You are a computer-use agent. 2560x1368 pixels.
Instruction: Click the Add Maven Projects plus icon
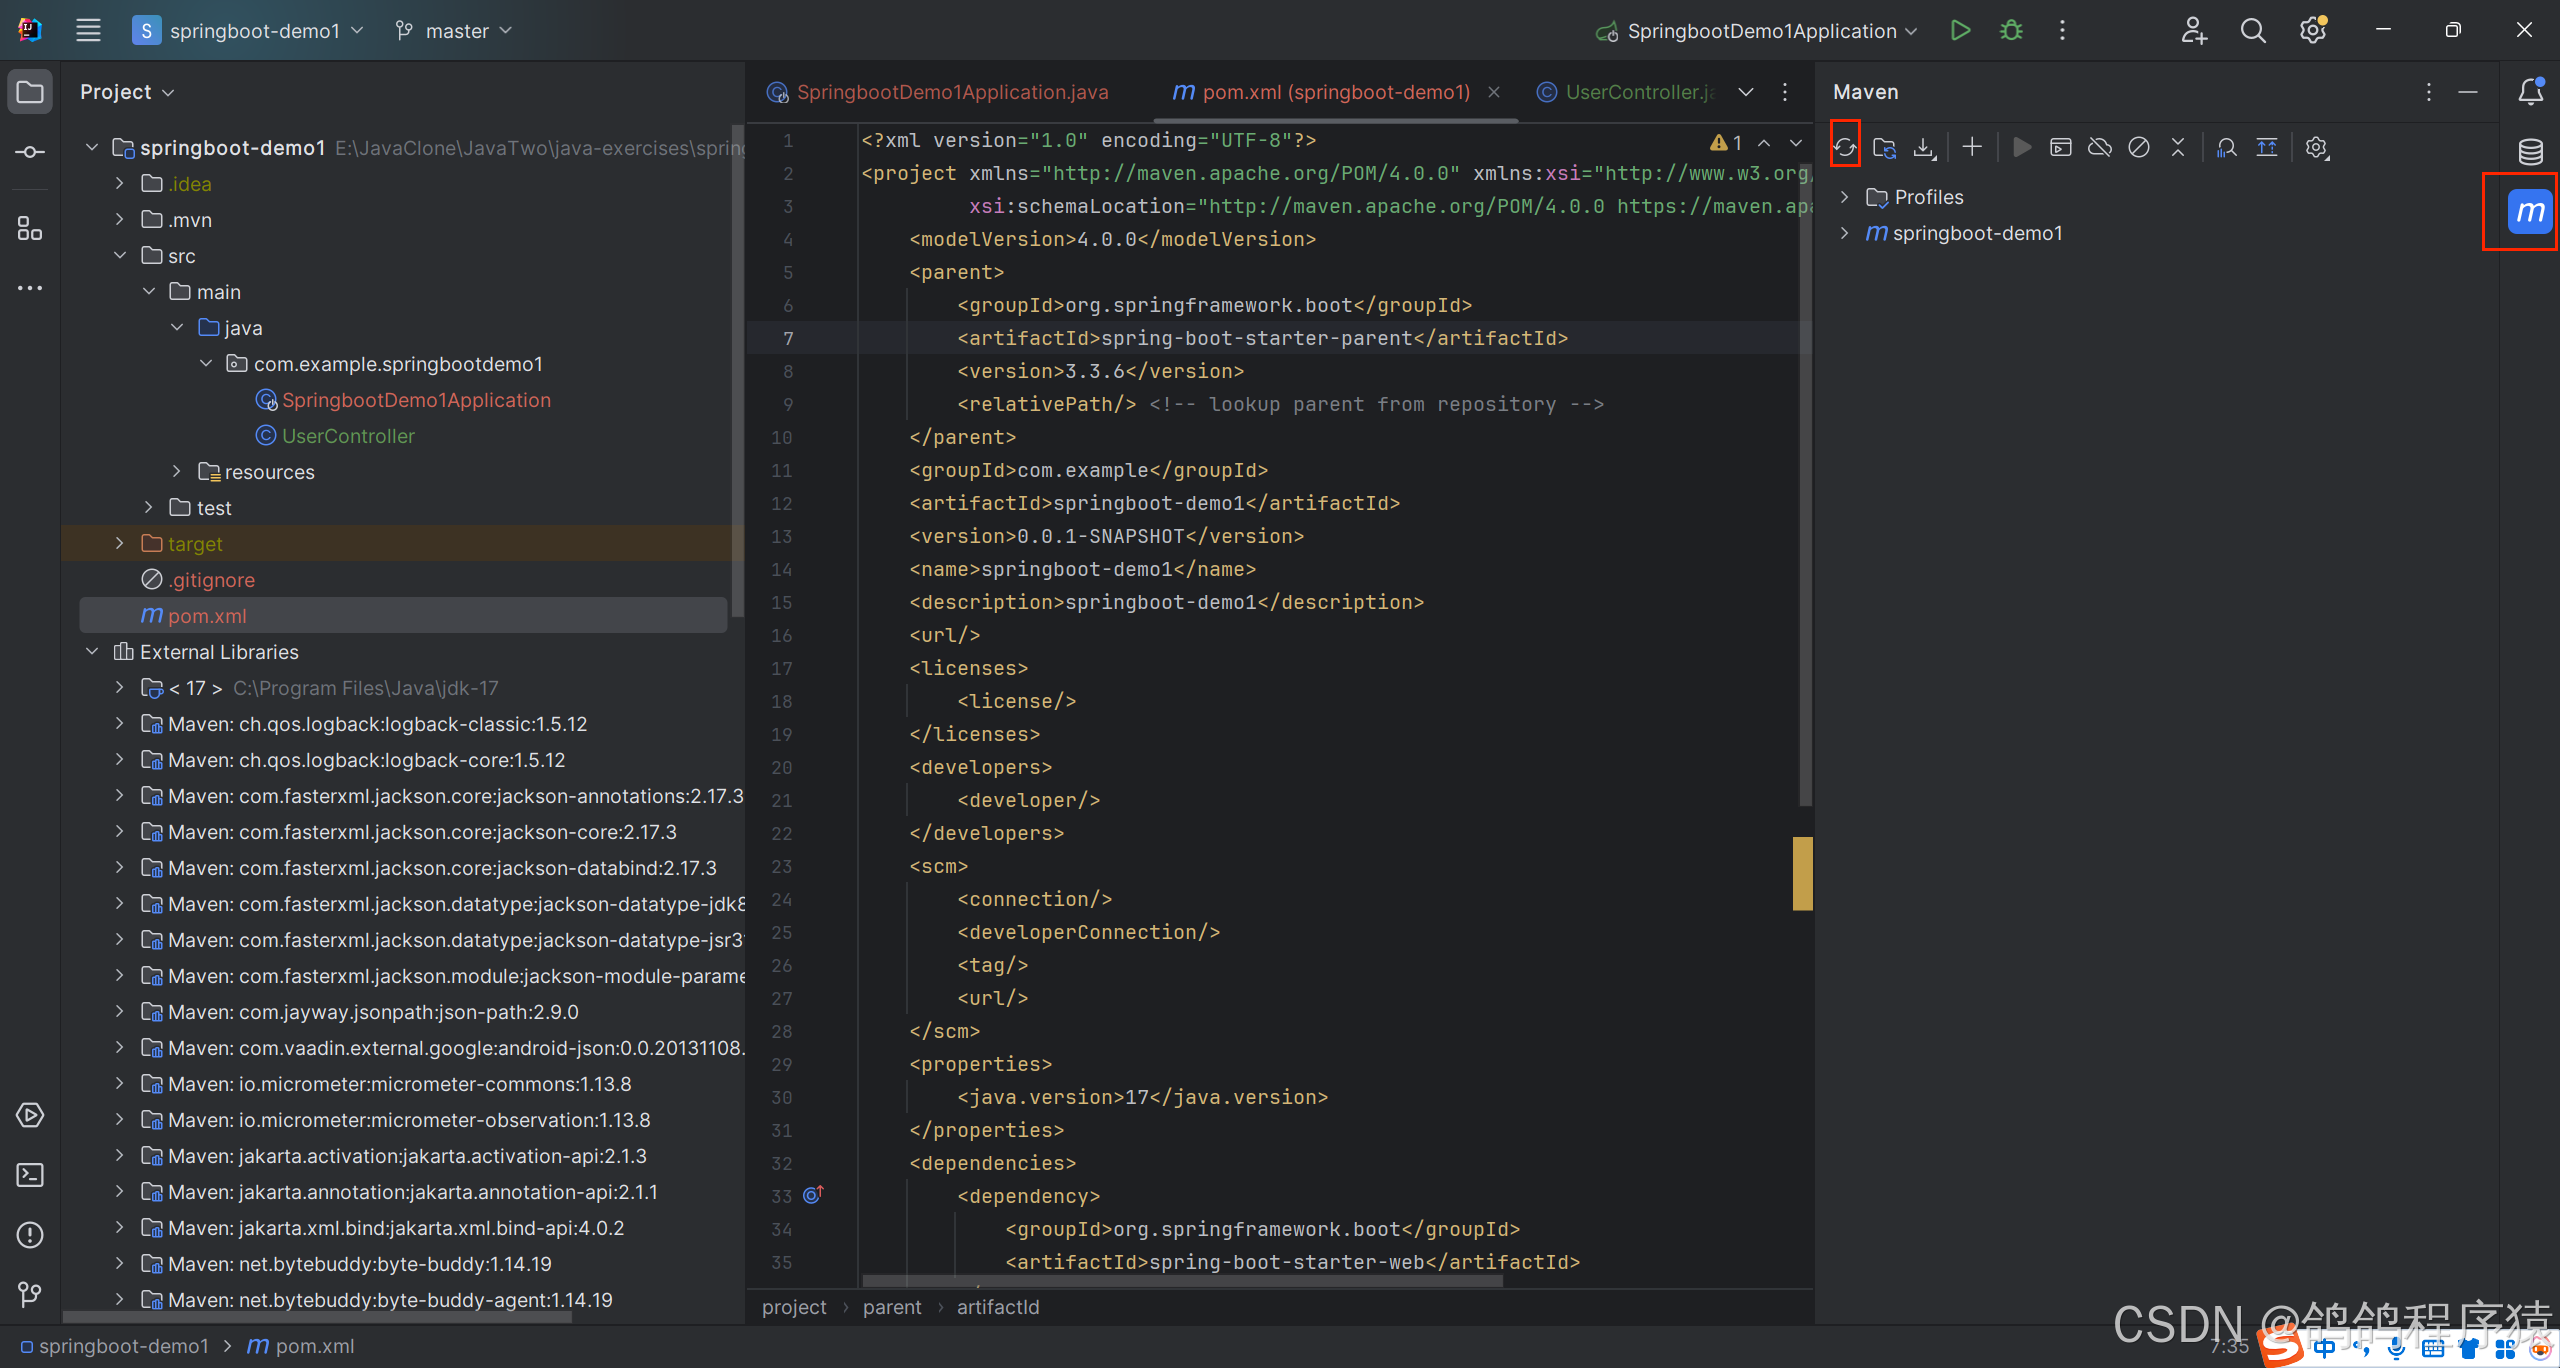tap(1972, 147)
